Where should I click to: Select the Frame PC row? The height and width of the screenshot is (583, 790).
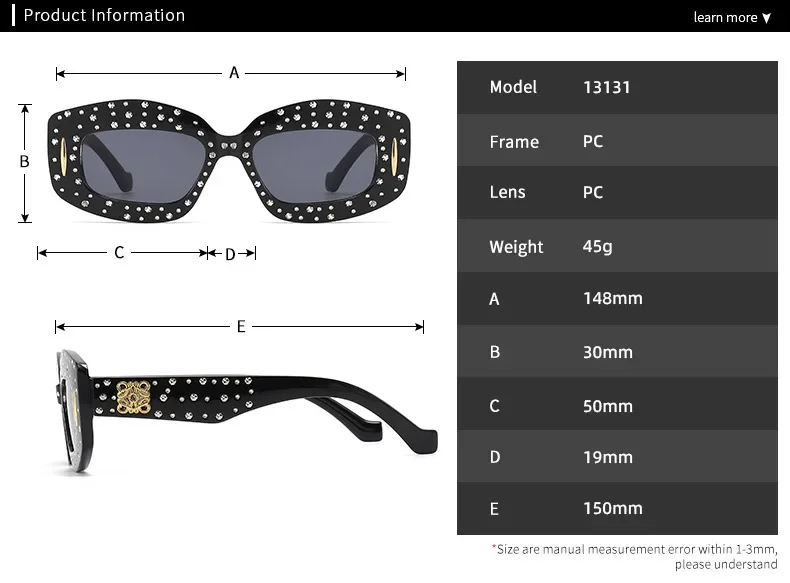coord(617,141)
